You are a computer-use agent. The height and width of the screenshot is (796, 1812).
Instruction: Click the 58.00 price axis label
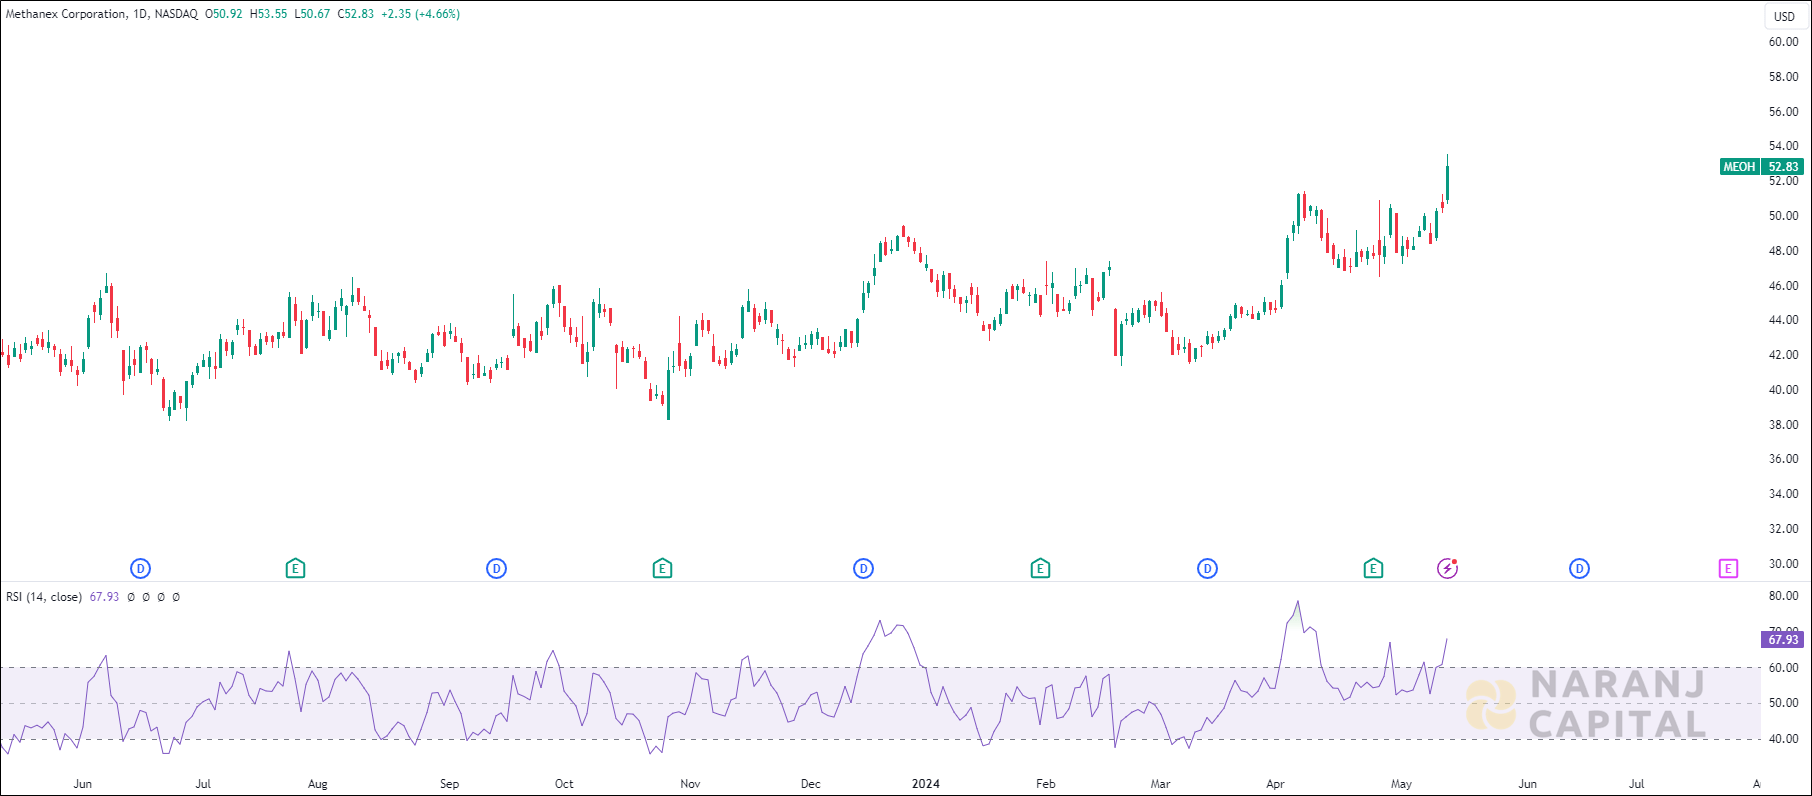(1783, 77)
